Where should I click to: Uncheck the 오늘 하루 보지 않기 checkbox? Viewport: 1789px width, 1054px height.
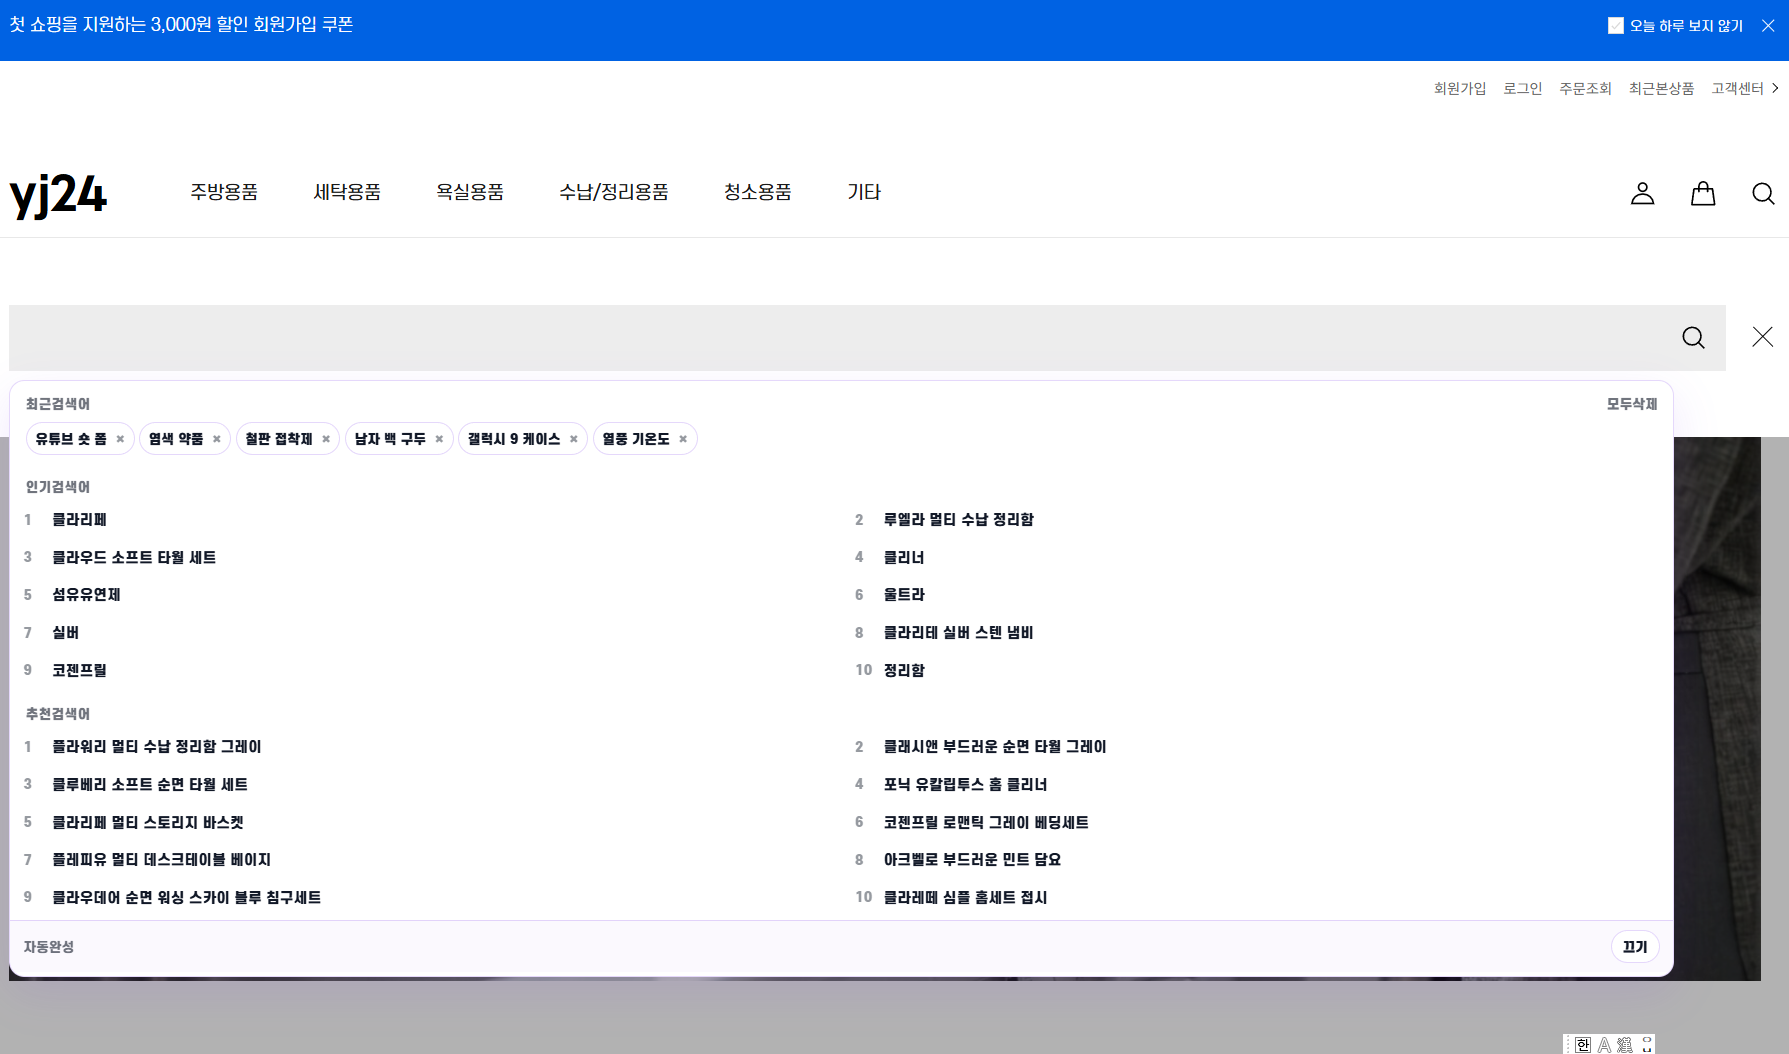pyautogui.click(x=1616, y=24)
